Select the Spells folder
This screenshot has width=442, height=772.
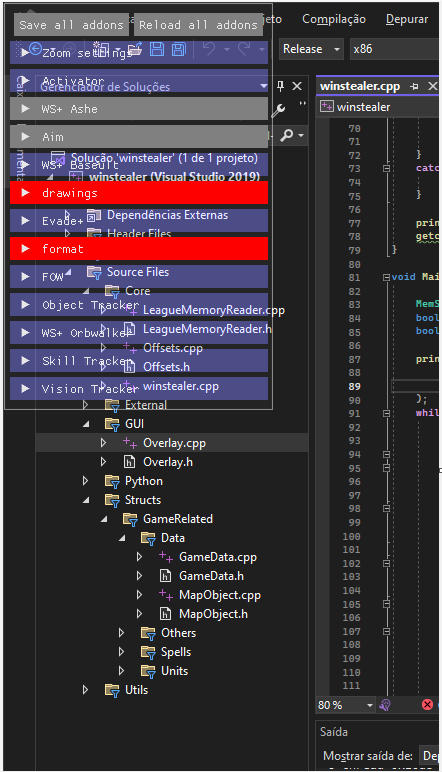(x=176, y=652)
